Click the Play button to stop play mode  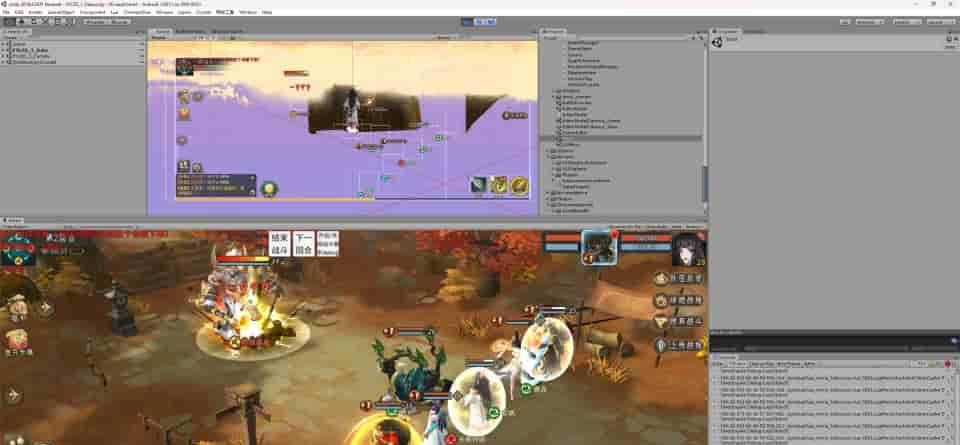(467, 21)
